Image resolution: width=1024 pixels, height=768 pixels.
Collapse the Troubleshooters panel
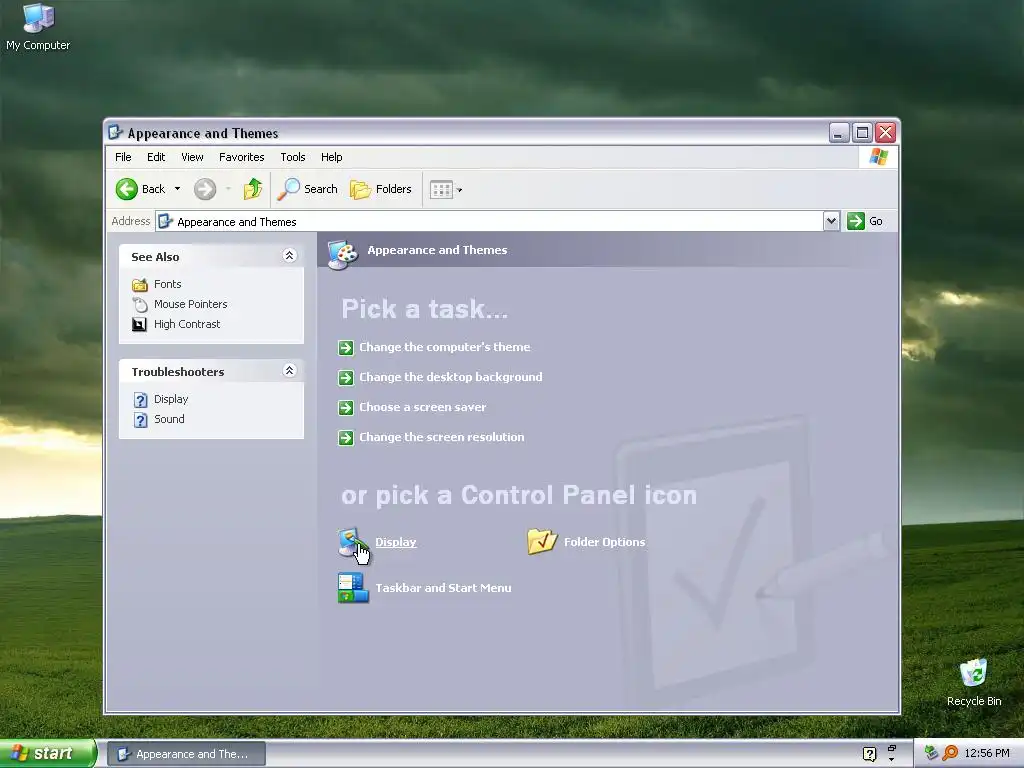(x=289, y=371)
